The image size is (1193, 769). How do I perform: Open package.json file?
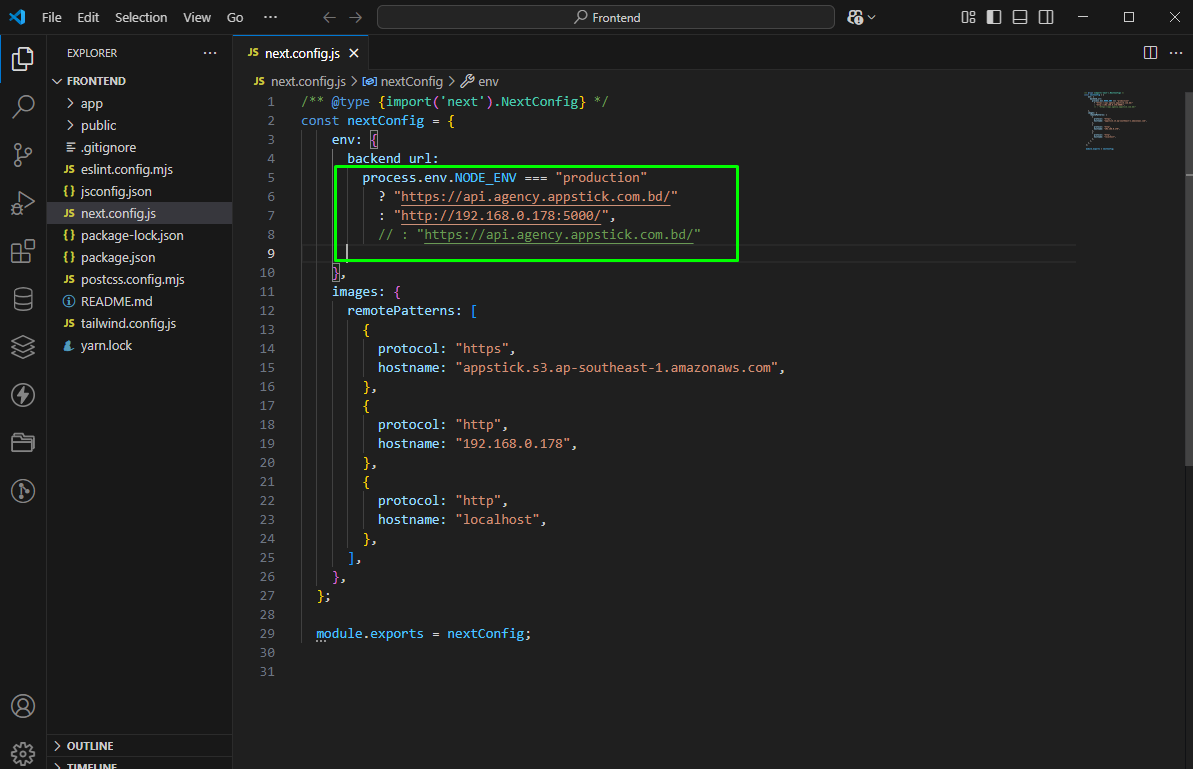tap(140, 258)
